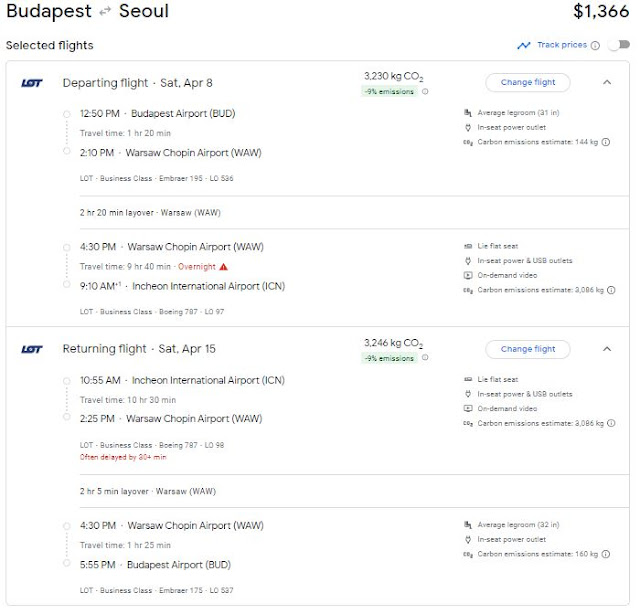The height and width of the screenshot is (614, 640).
Task: Click the Departing flight Sat, Apr 8 header
Action: click(138, 83)
